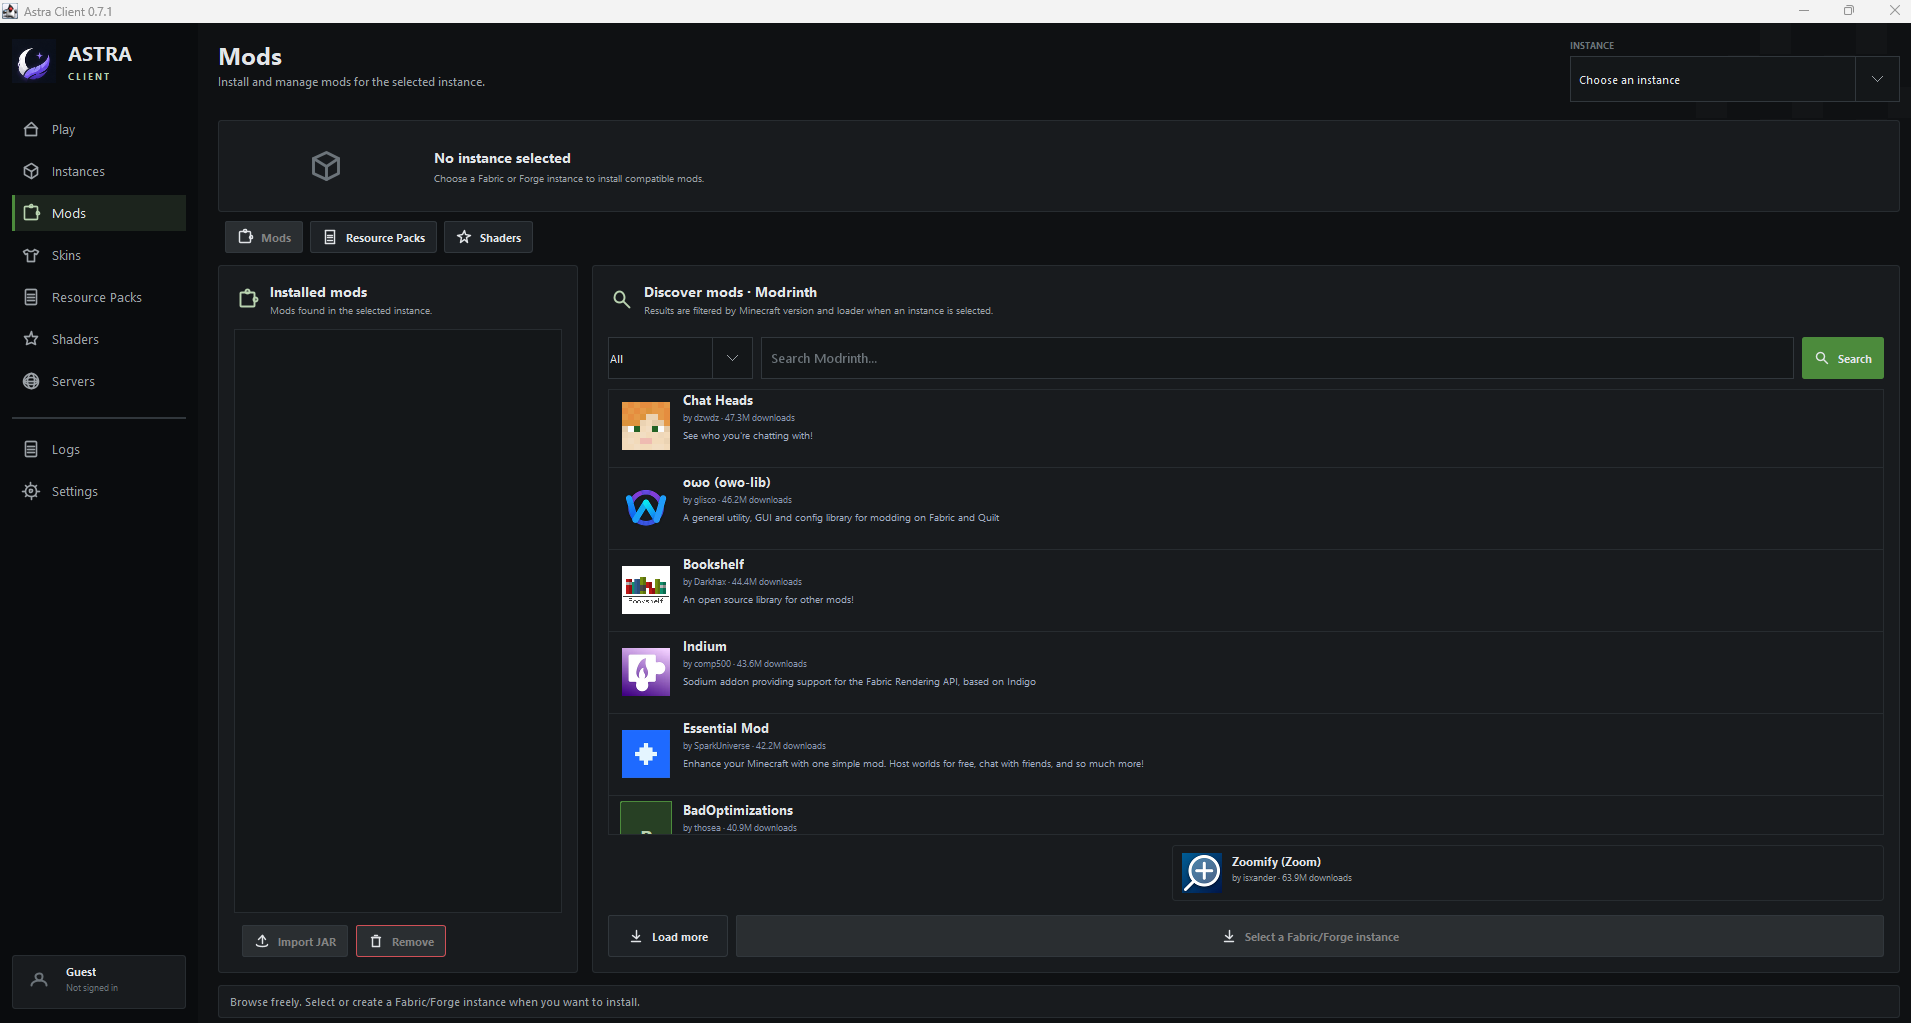Click the Logs document icon

point(31,449)
